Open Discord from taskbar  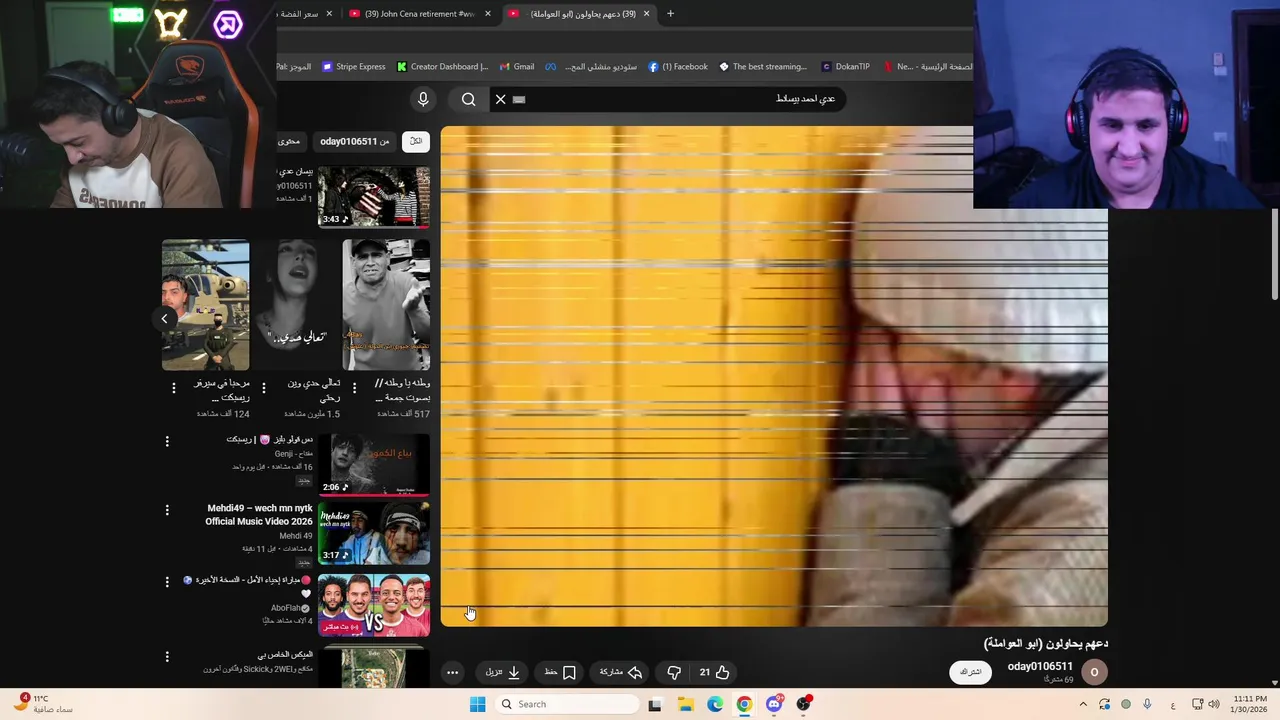click(774, 704)
